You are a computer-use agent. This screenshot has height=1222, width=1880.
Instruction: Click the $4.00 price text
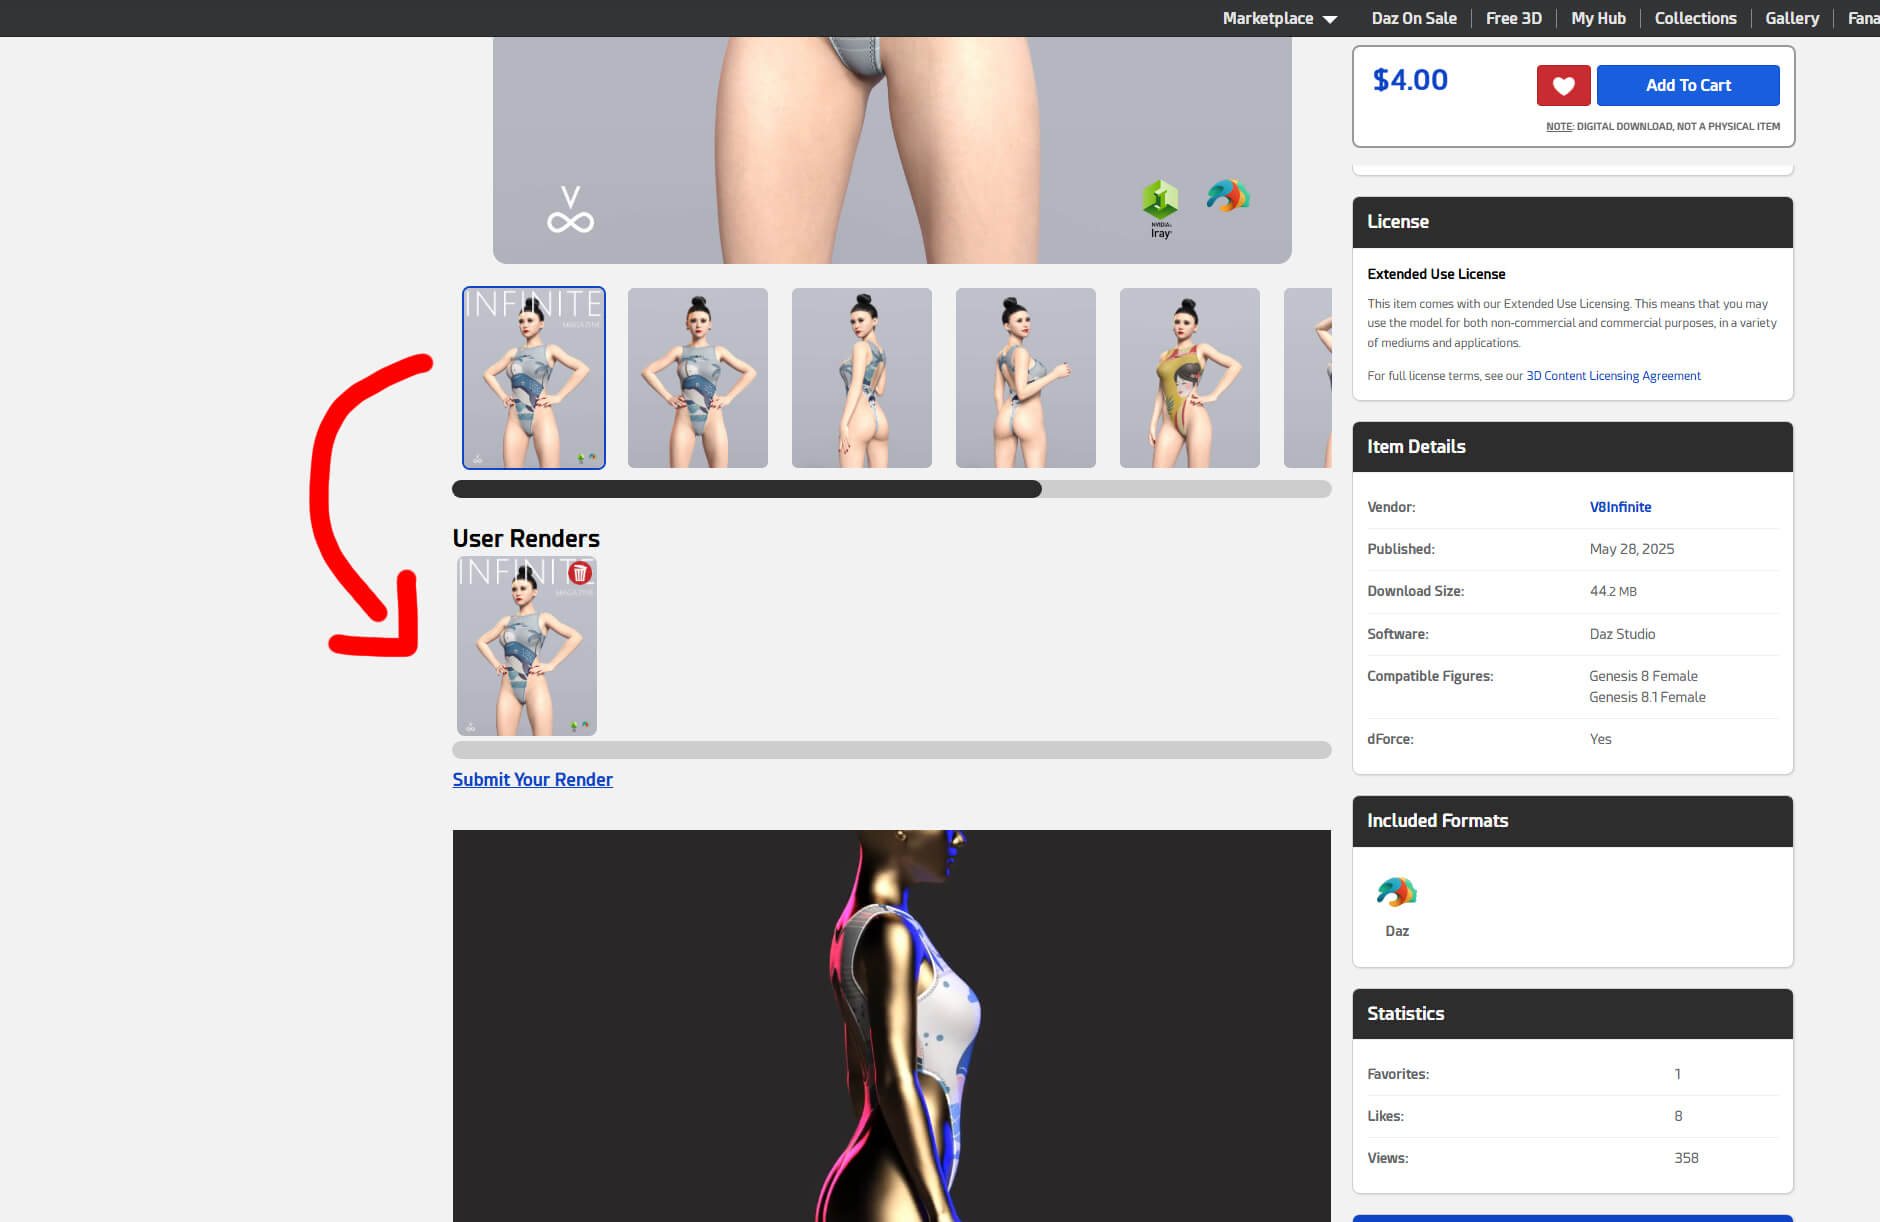tap(1410, 80)
